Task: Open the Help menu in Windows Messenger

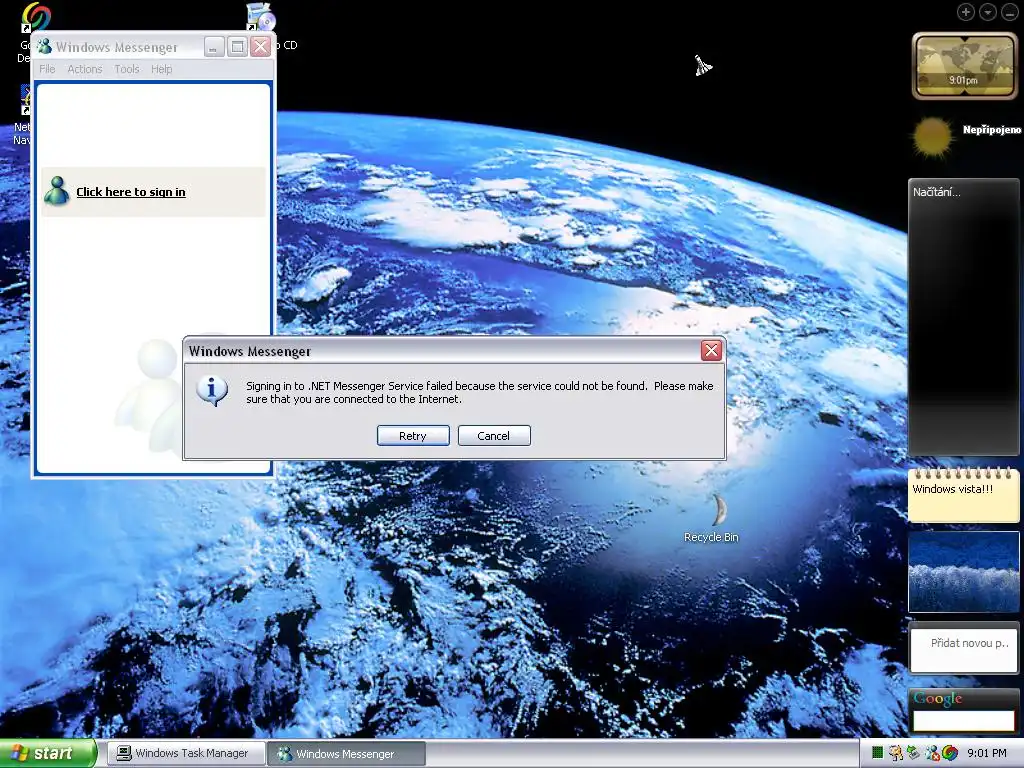Action: pos(161,69)
